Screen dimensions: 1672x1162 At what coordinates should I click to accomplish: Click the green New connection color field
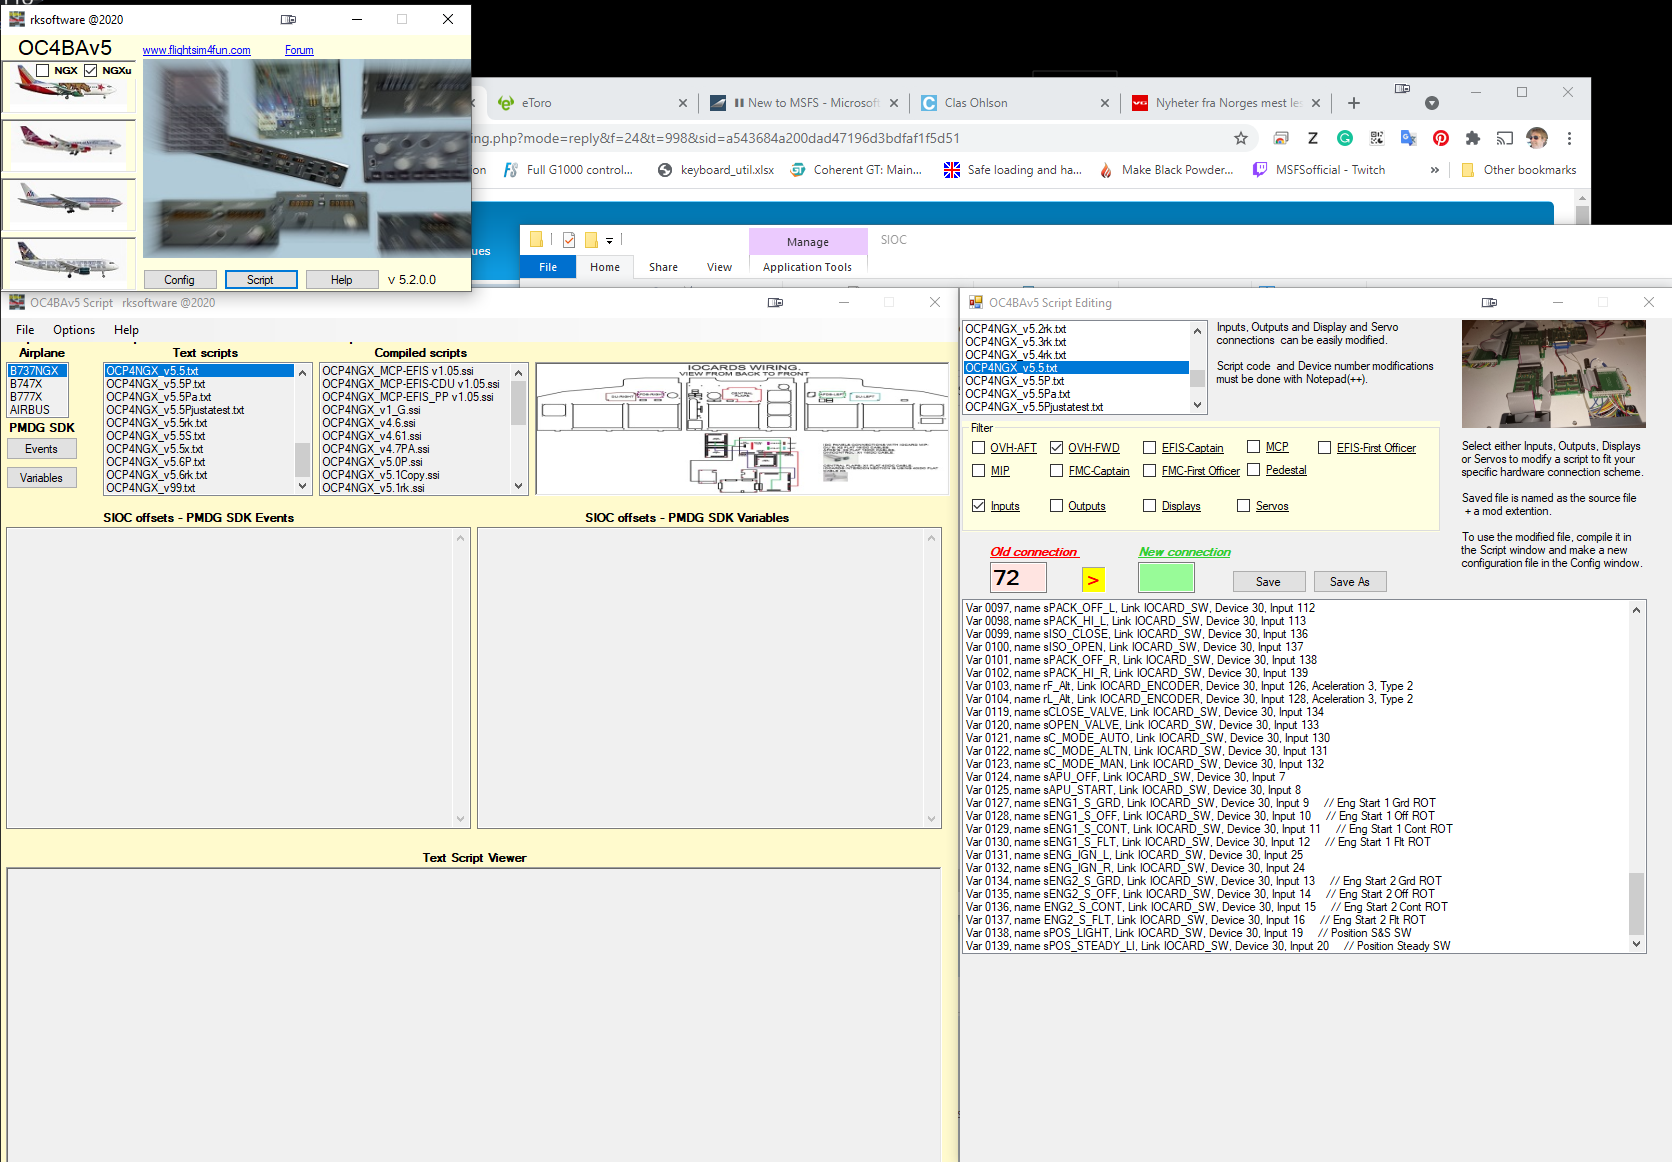(1166, 577)
